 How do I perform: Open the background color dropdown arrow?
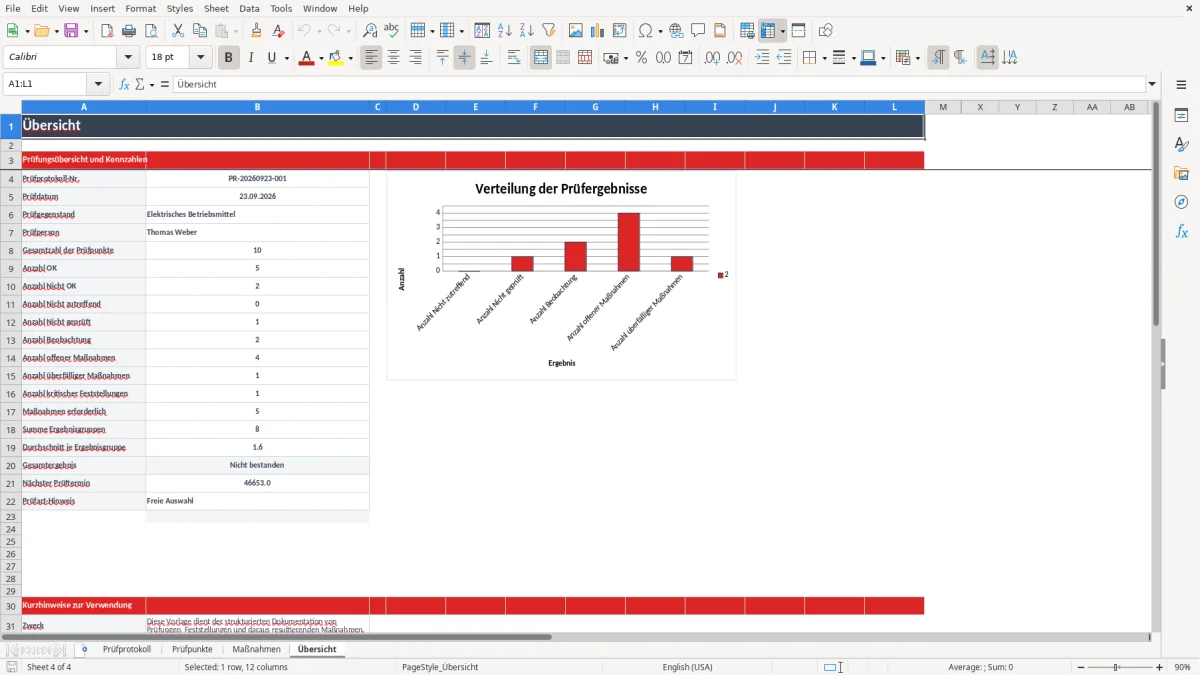coord(351,58)
